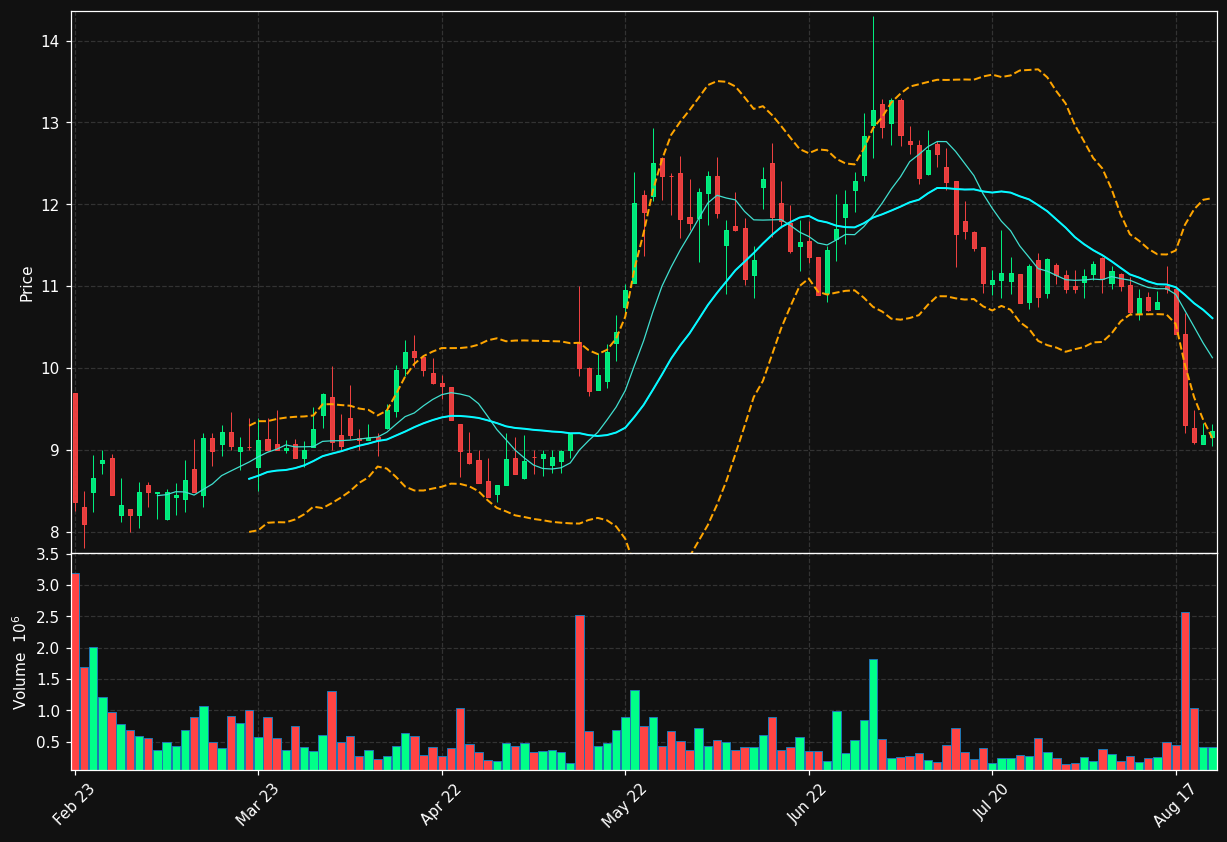Select the 9 tick on price axis
The height and width of the screenshot is (842, 1227).
click(56, 451)
